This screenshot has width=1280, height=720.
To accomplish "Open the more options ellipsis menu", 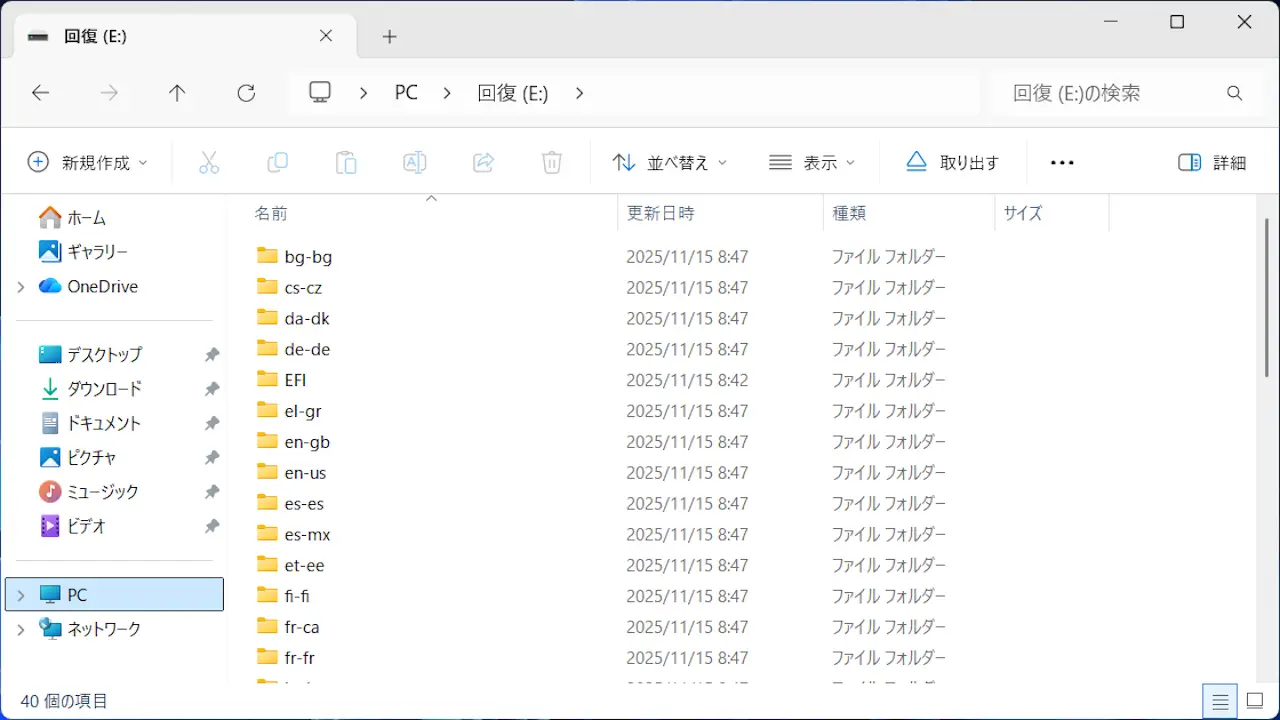I will pyautogui.click(x=1062, y=162).
